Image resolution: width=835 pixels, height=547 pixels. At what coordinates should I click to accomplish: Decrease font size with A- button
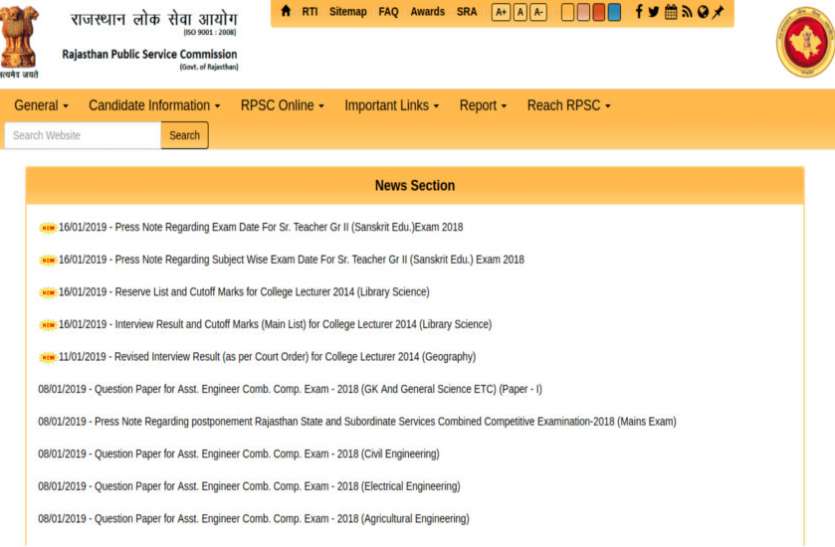[x=538, y=12]
